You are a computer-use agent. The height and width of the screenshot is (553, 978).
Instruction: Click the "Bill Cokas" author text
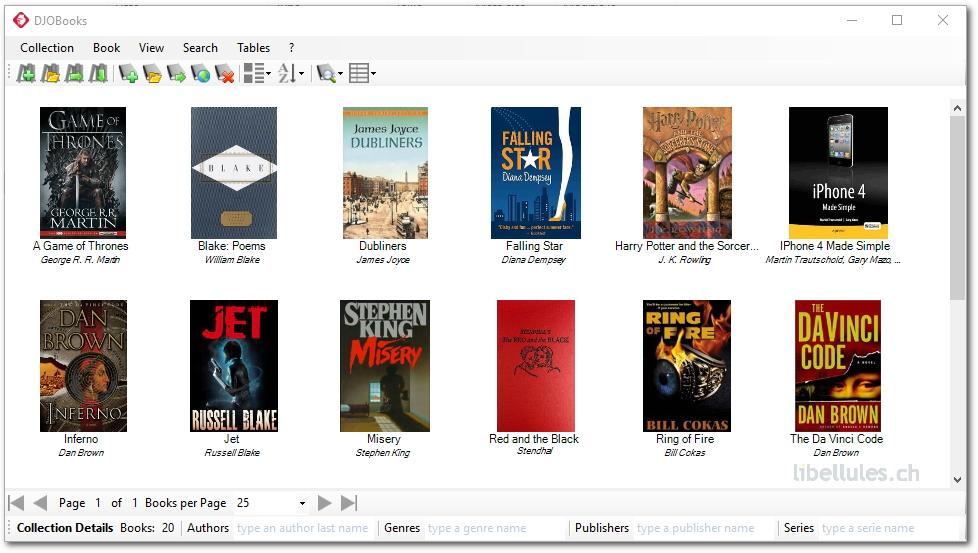(685, 453)
